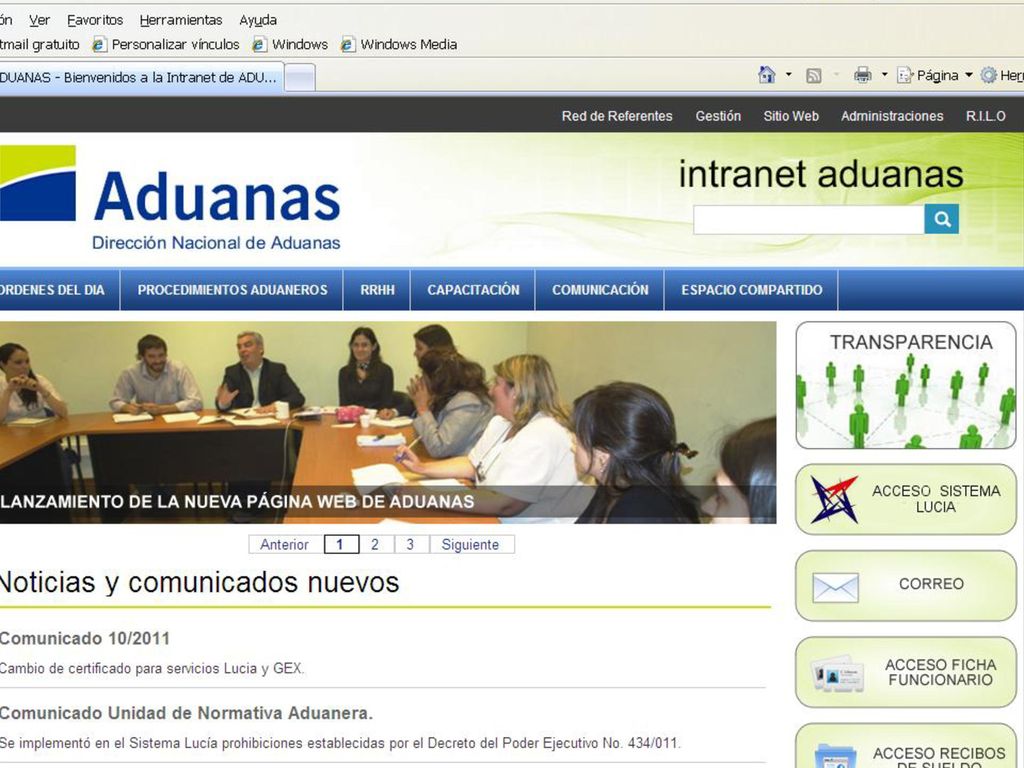Click the Aduanas logo

[170, 199]
